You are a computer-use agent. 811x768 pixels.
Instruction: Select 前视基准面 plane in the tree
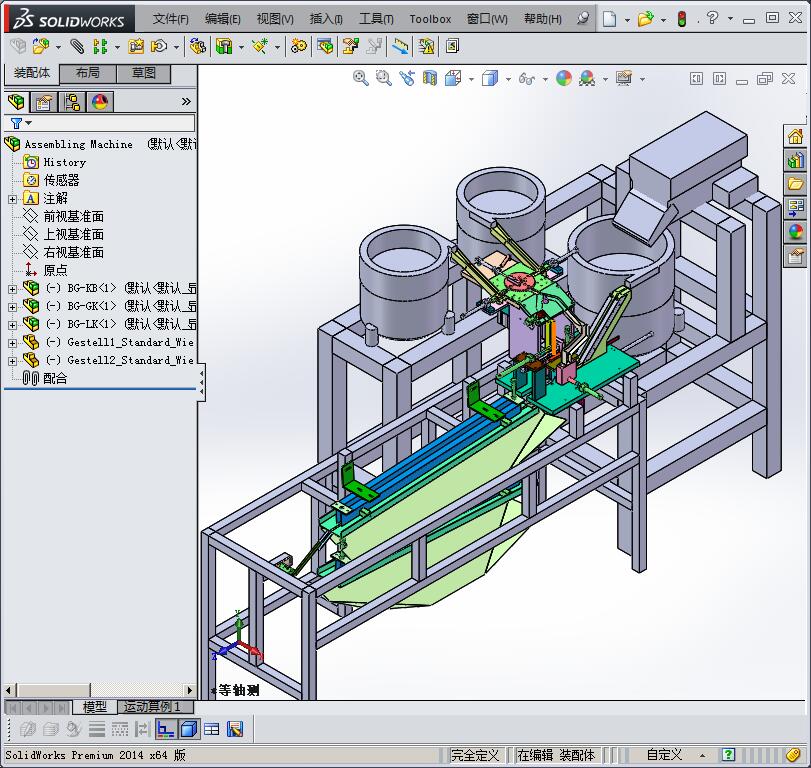click(x=73, y=216)
